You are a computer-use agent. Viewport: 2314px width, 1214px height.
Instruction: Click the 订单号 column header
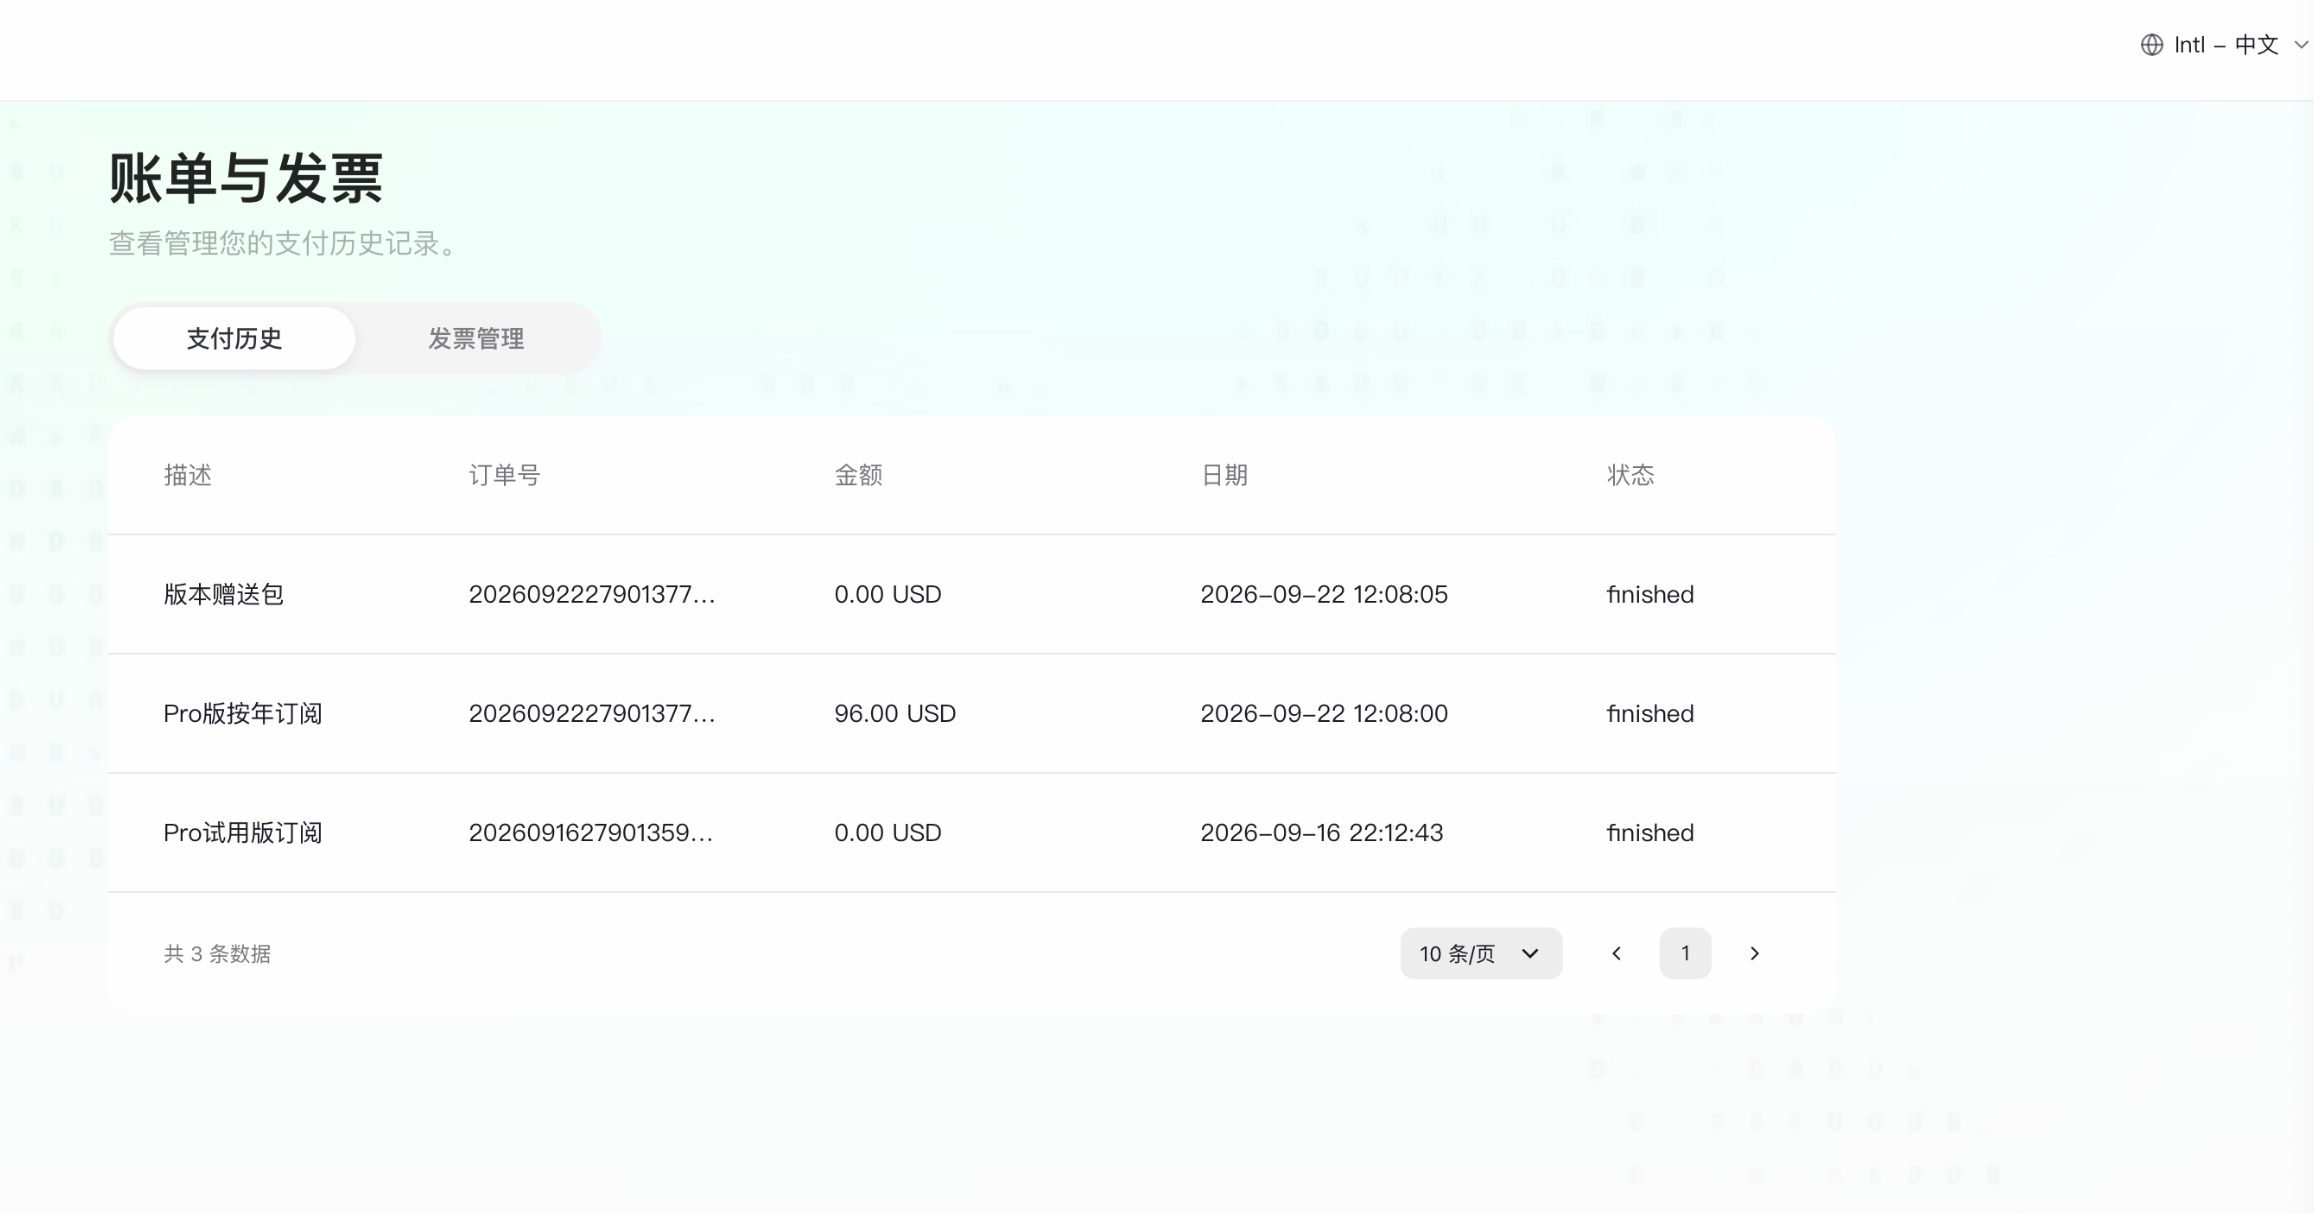pos(504,475)
